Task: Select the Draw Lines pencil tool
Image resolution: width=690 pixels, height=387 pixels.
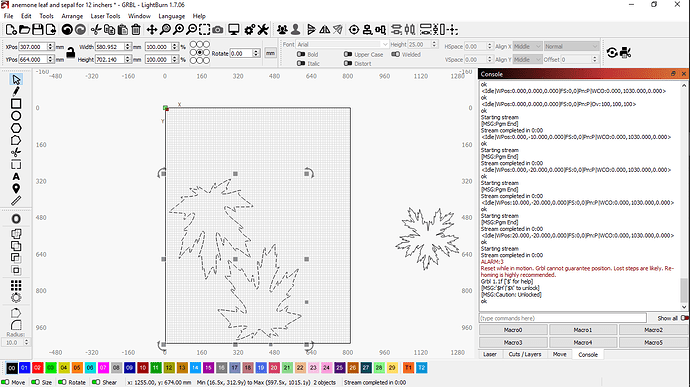Action: pos(16,92)
